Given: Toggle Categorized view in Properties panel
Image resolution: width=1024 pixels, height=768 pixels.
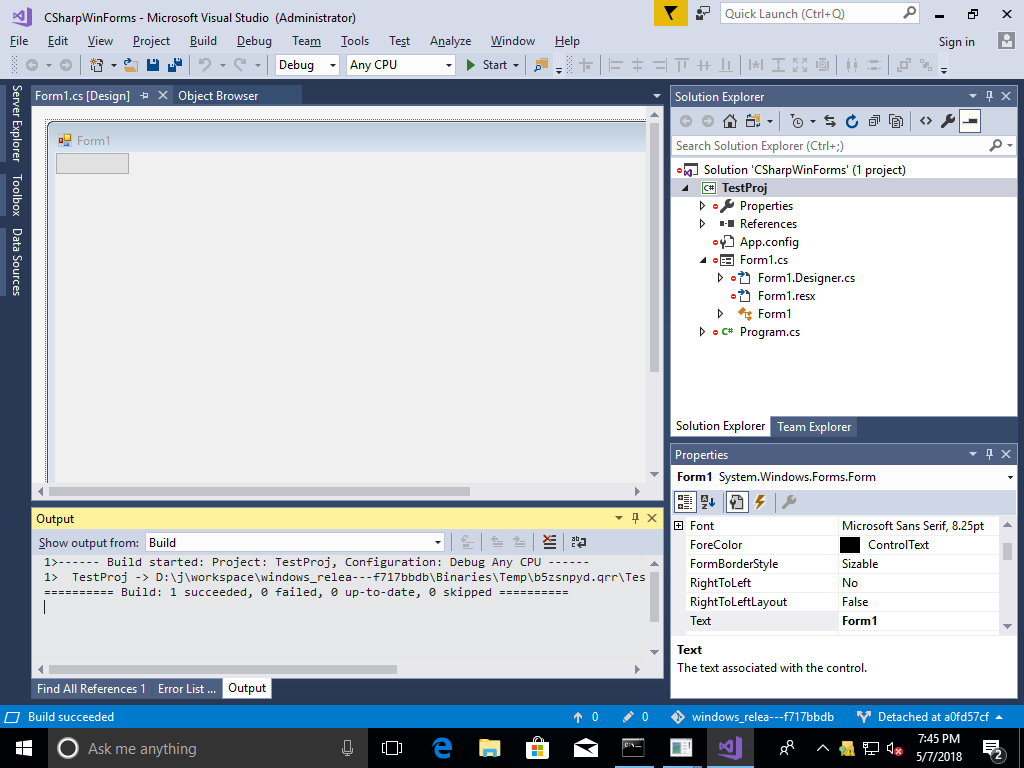Looking at the screenshot, I should pos(684,502).
